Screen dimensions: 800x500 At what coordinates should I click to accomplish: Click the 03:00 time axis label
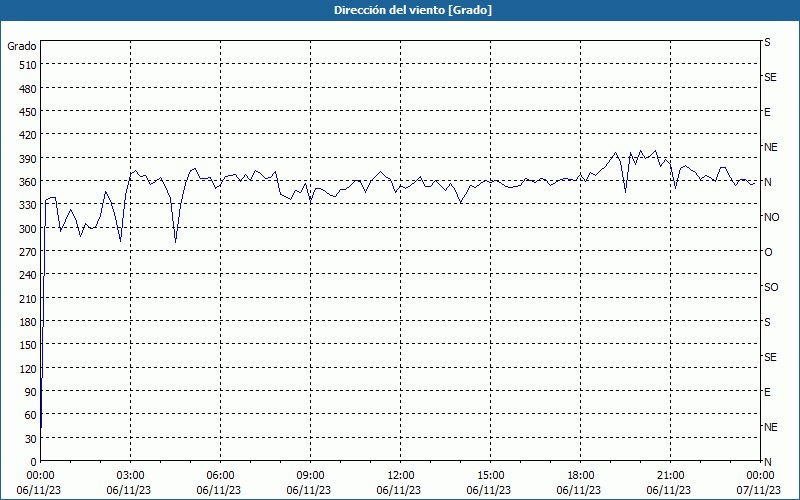coord(130,476)
